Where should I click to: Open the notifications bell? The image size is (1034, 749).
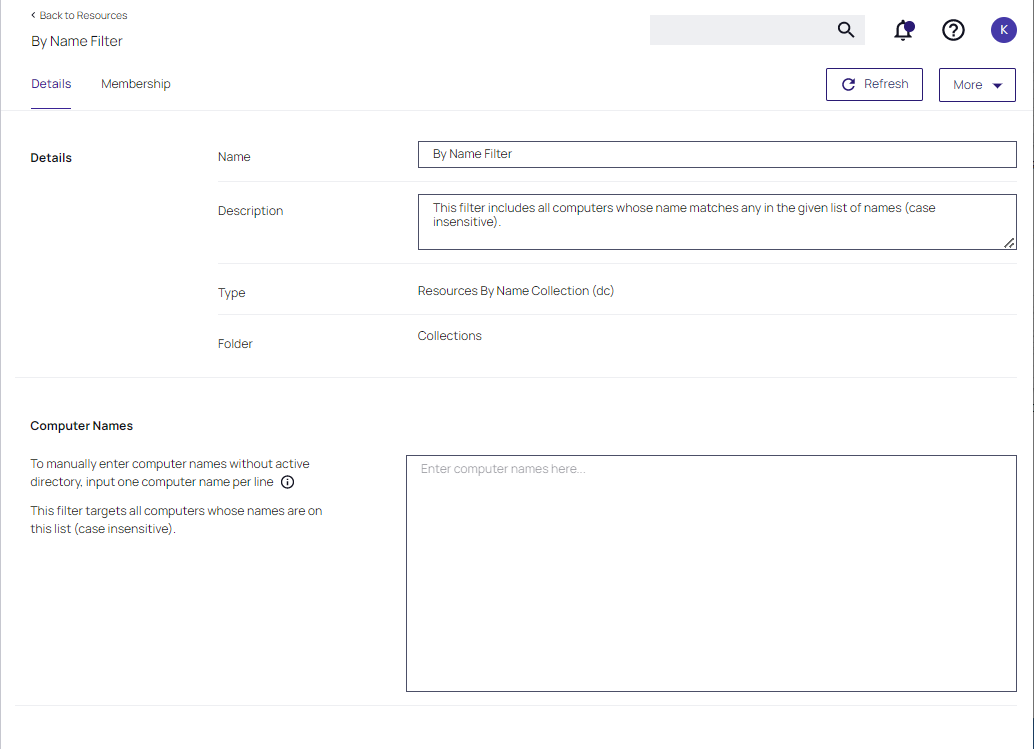[903, 30]
